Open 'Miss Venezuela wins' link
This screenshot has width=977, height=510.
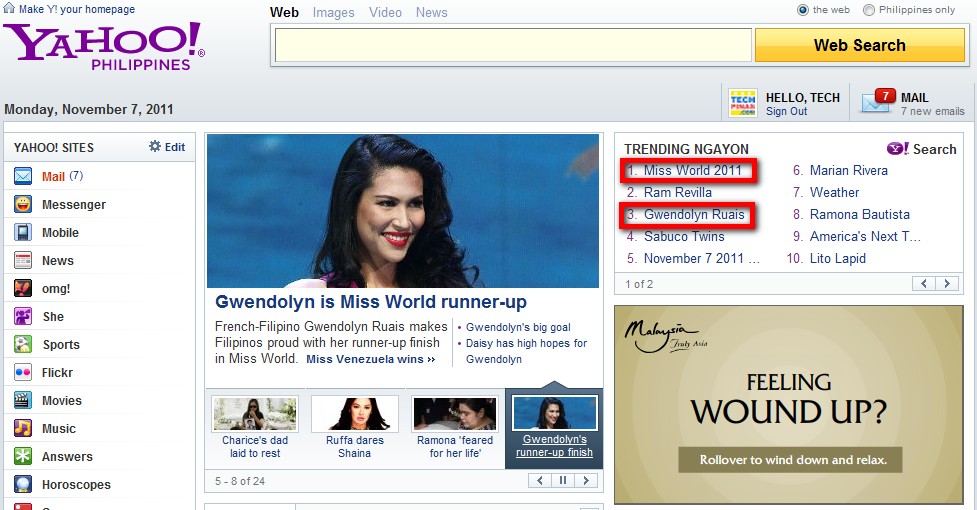tap(371, 359)
